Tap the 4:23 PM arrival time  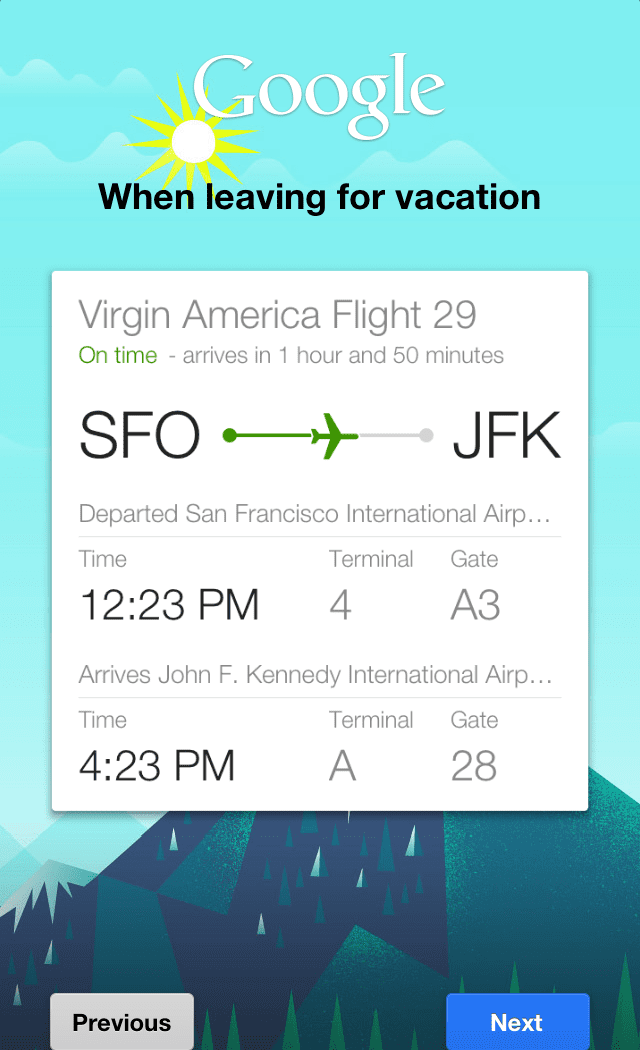click(157, 766)
